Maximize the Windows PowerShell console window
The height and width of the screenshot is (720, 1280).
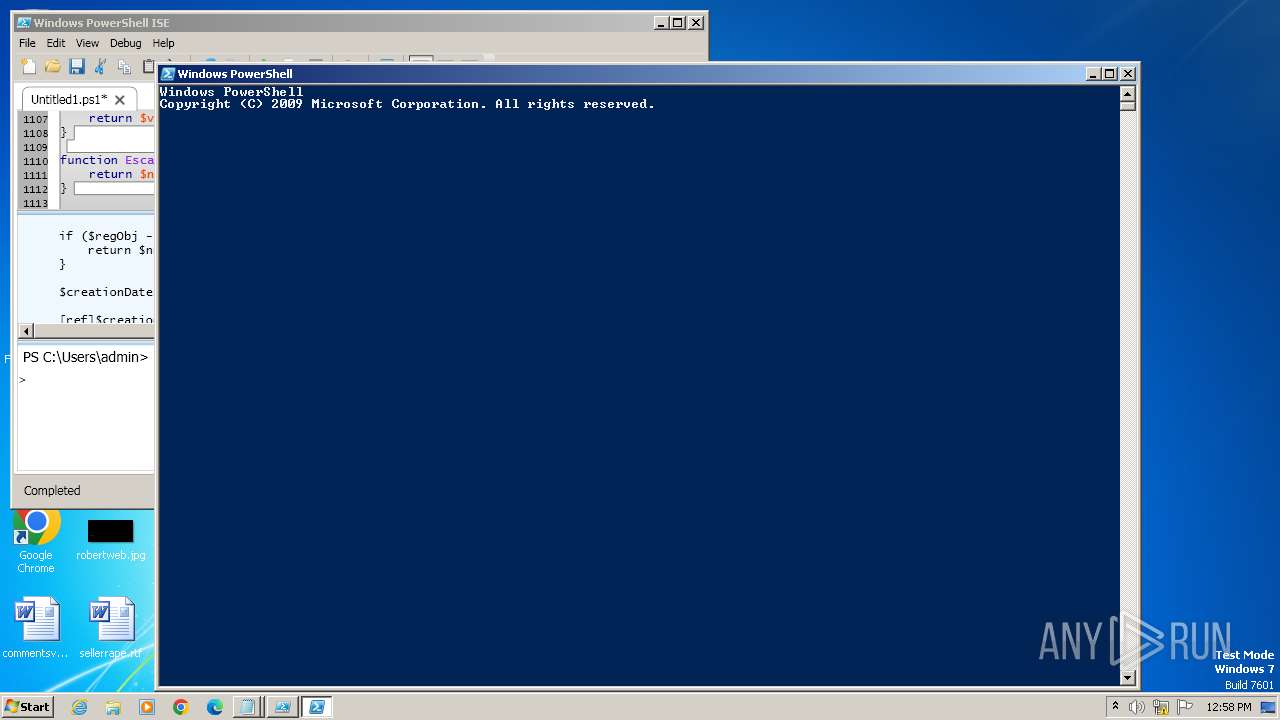pyautogui.click(x=1110, y=74)
